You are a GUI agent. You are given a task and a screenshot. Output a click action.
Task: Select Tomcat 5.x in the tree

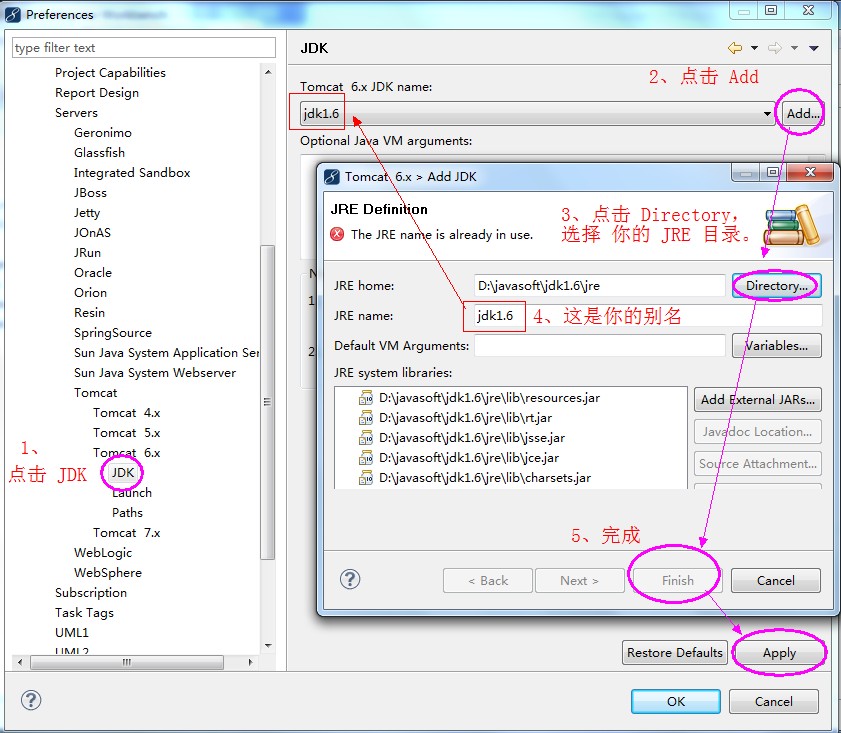(x=127, y=432)
